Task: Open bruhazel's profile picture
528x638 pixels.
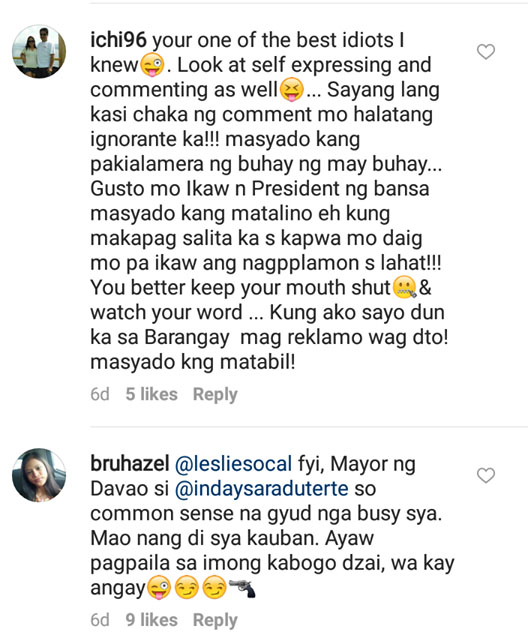Action: click(39, 475)
